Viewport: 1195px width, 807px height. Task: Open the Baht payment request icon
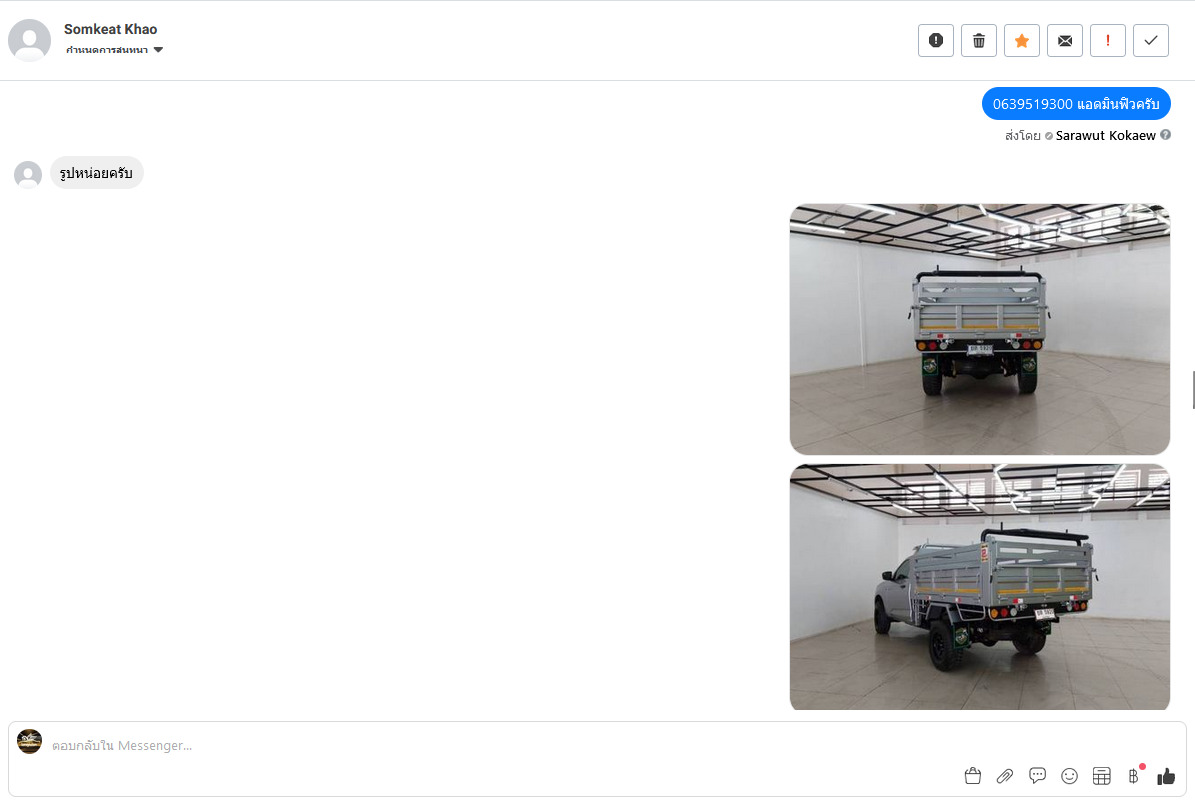click(1134, 775)
